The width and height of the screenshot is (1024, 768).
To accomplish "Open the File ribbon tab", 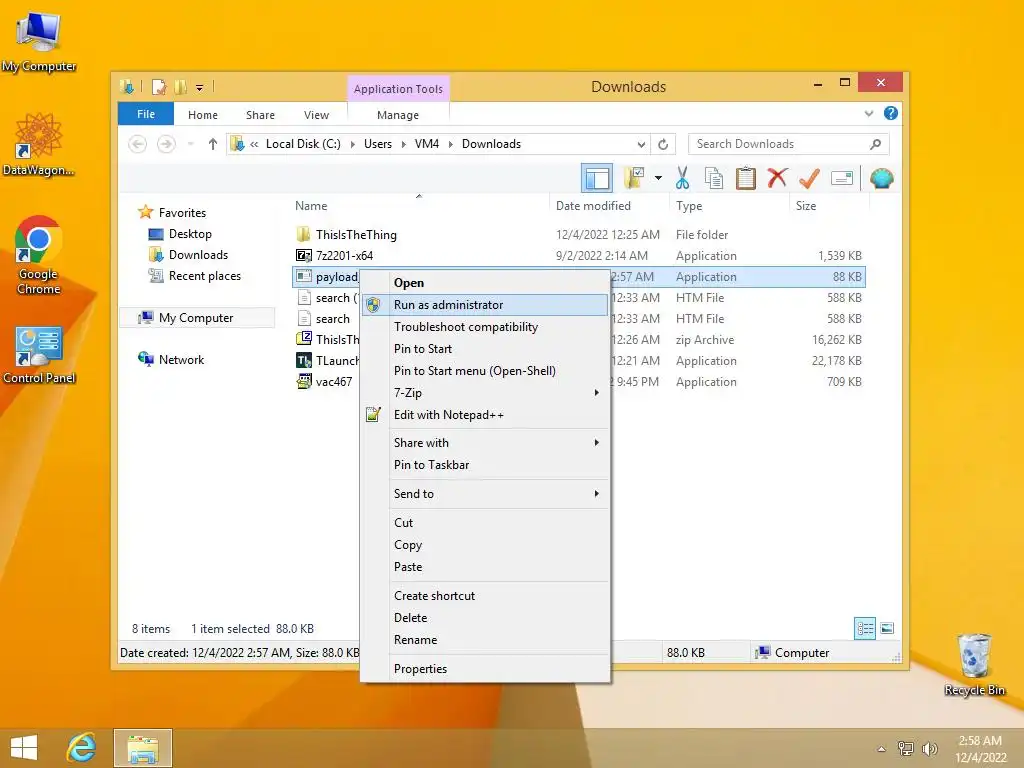I will click(146, 114).
